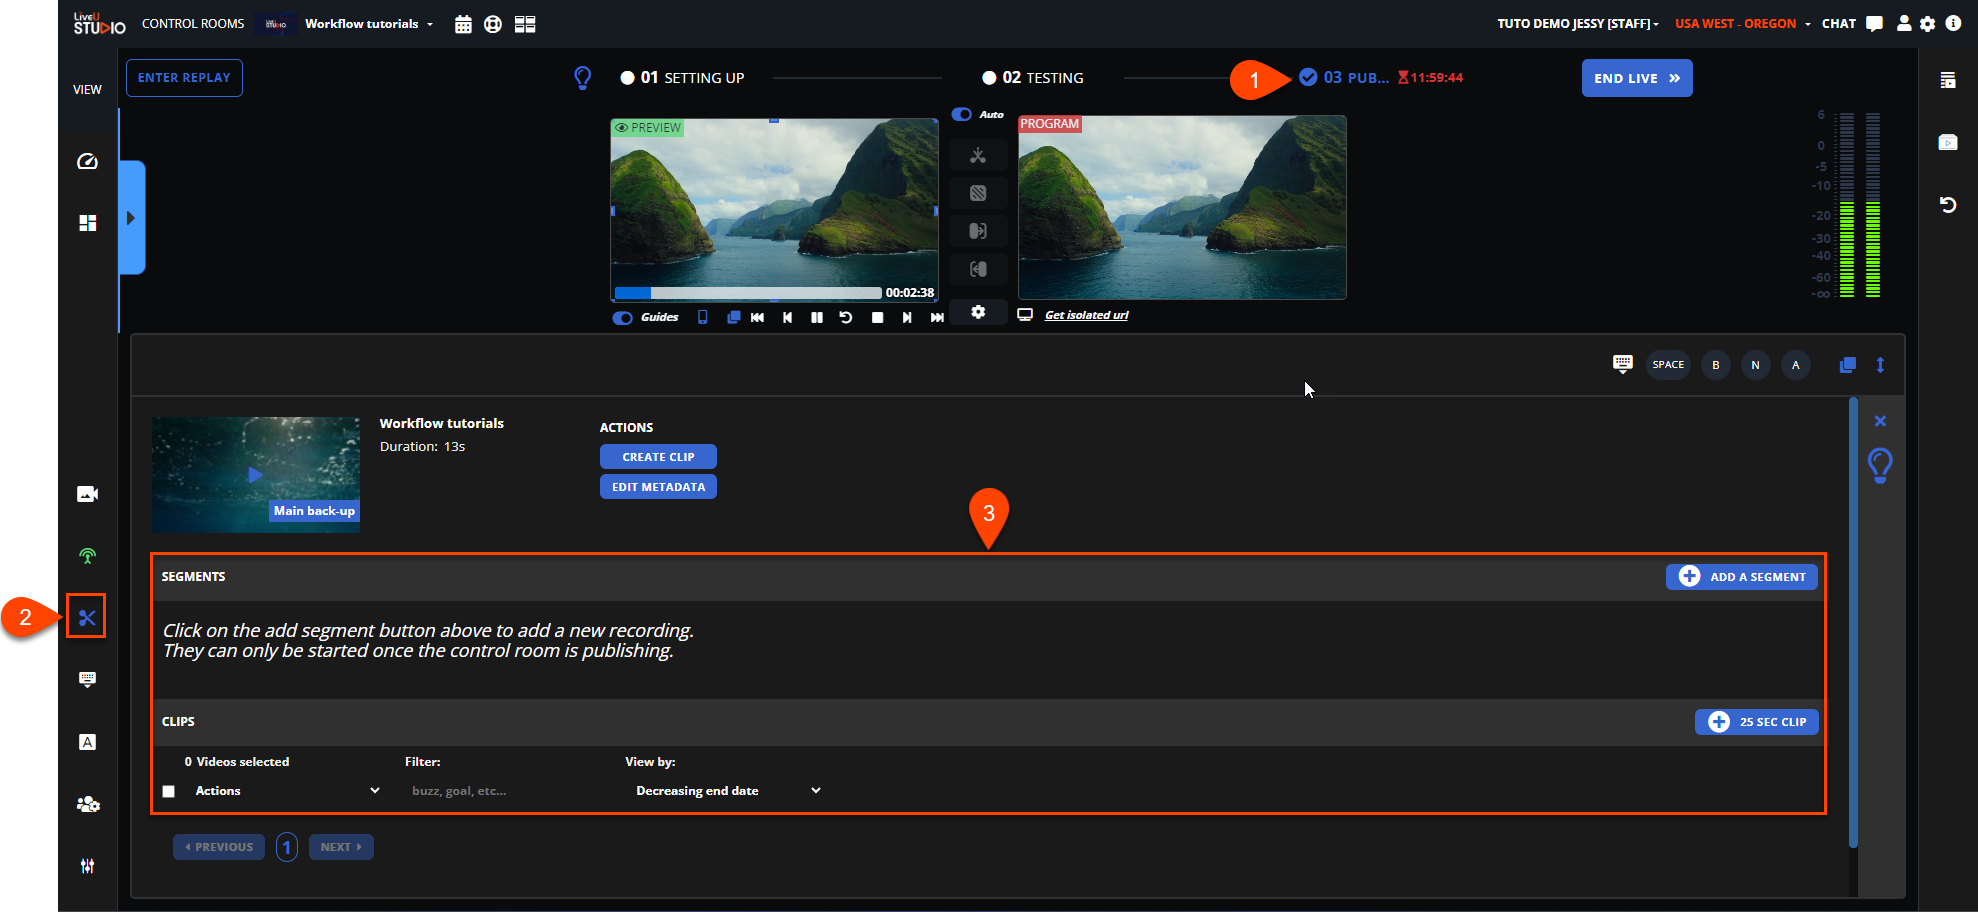Select step 02 Testing radio
Viewport: 1978px width, 912px height.
point(989,78)
